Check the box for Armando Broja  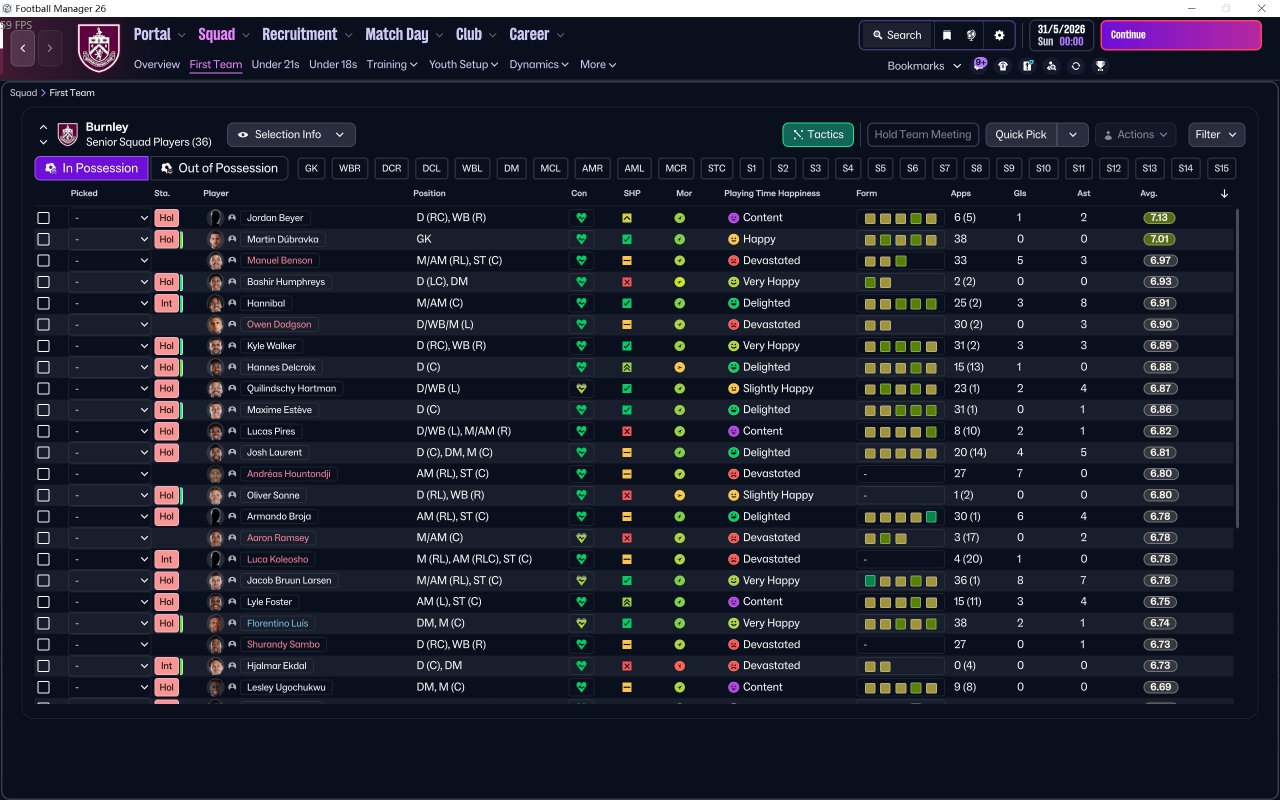(43, 517)
